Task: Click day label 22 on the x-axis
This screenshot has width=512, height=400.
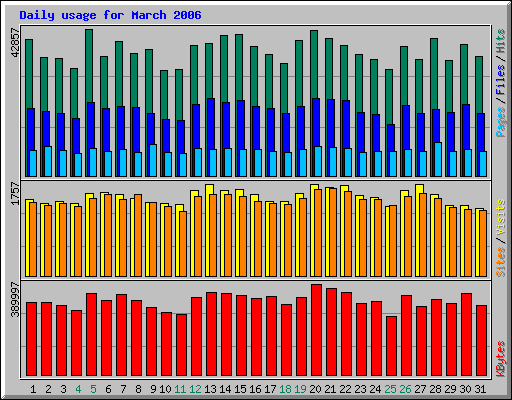Action: click(345, 389)
